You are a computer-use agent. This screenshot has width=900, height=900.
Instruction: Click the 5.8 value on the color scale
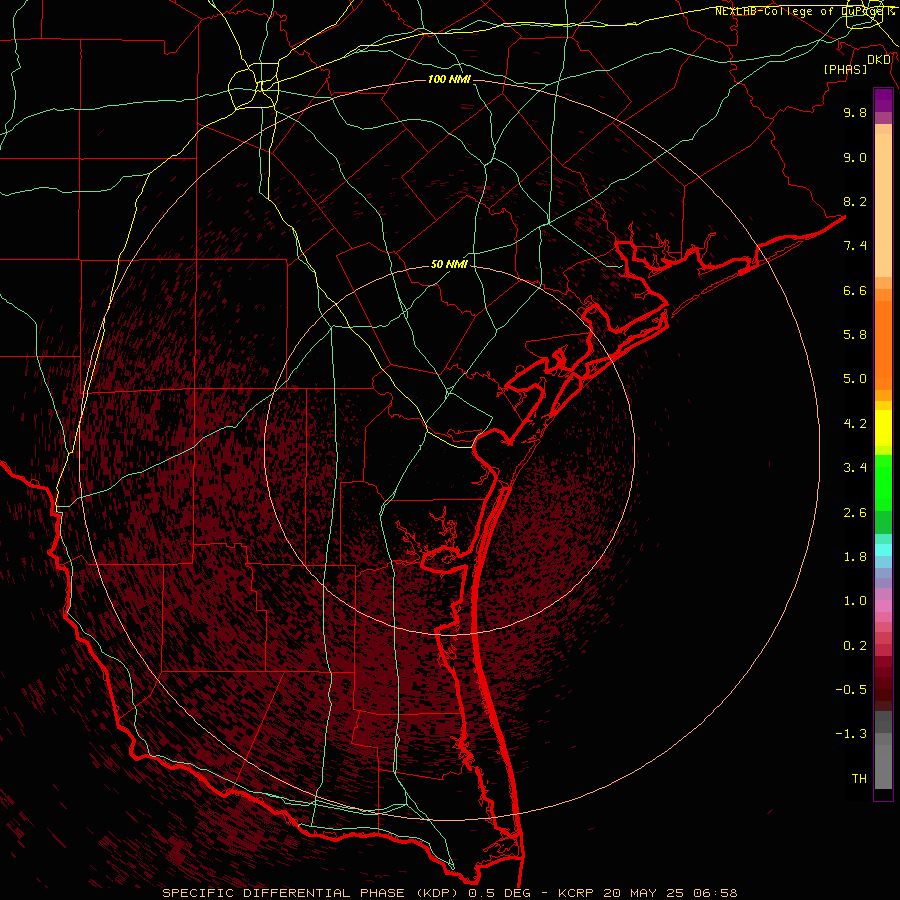(x=855, y=335)
